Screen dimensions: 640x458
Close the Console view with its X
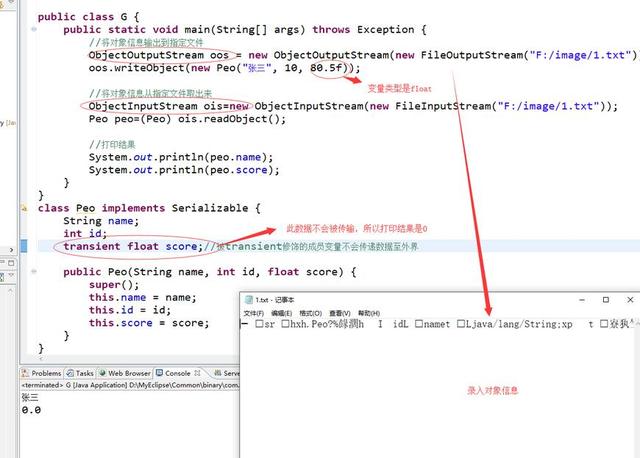point(198,373)
